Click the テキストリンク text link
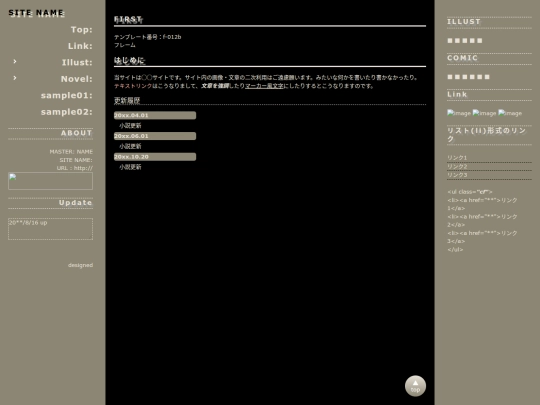Viewport: 540px width, 405px height. pos(133,86)
